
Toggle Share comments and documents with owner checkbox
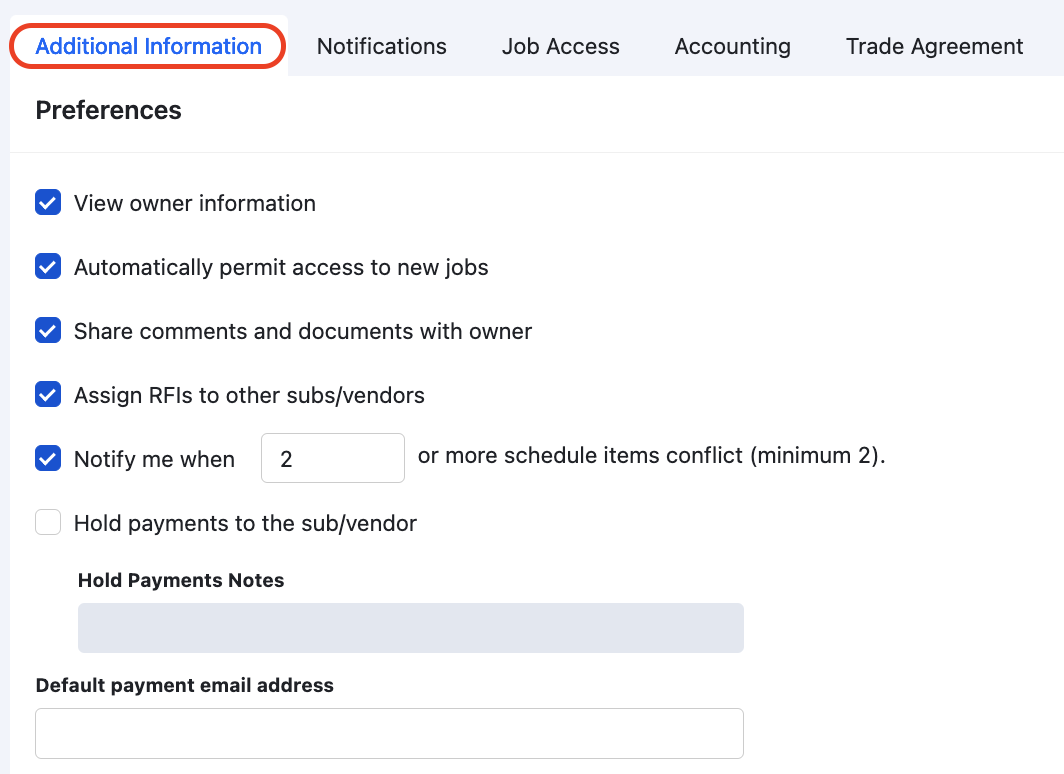click(x=48, y=330)
